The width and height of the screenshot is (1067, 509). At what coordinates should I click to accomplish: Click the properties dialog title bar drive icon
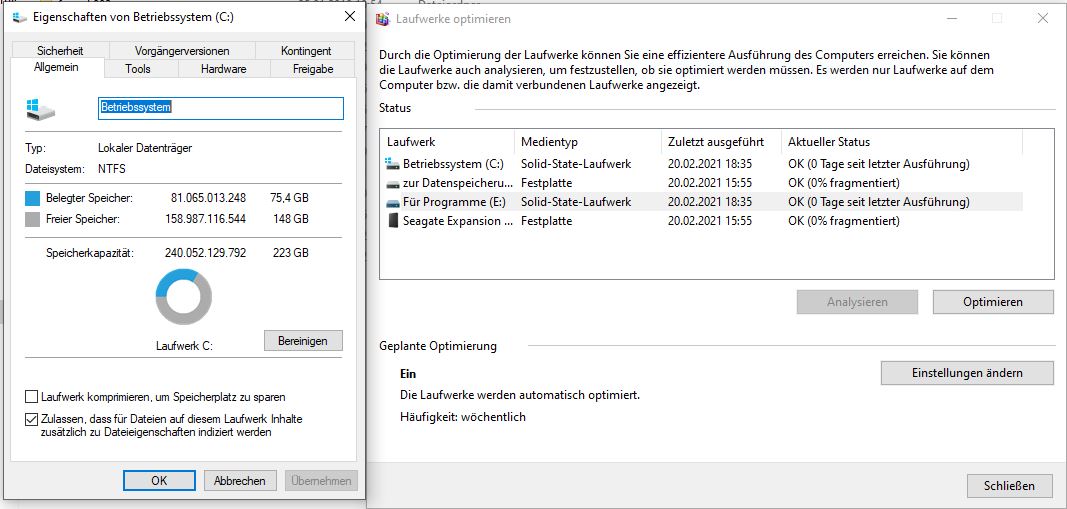click(20, 18)
